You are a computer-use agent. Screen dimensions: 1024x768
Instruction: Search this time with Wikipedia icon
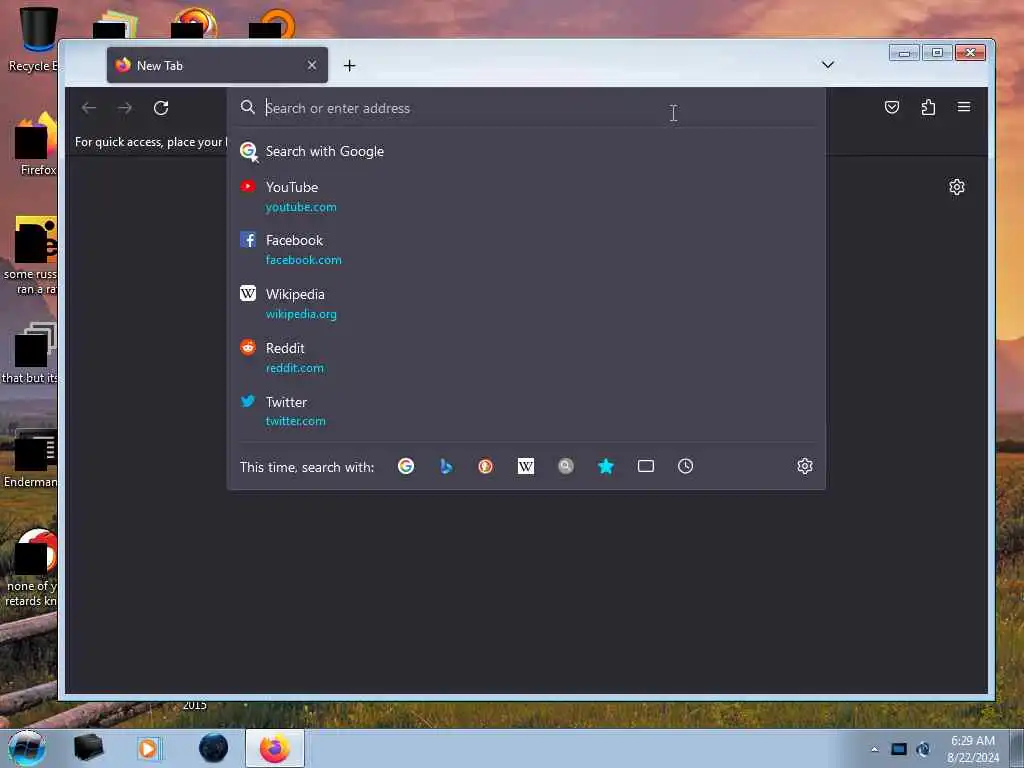(x=526, y=466)
